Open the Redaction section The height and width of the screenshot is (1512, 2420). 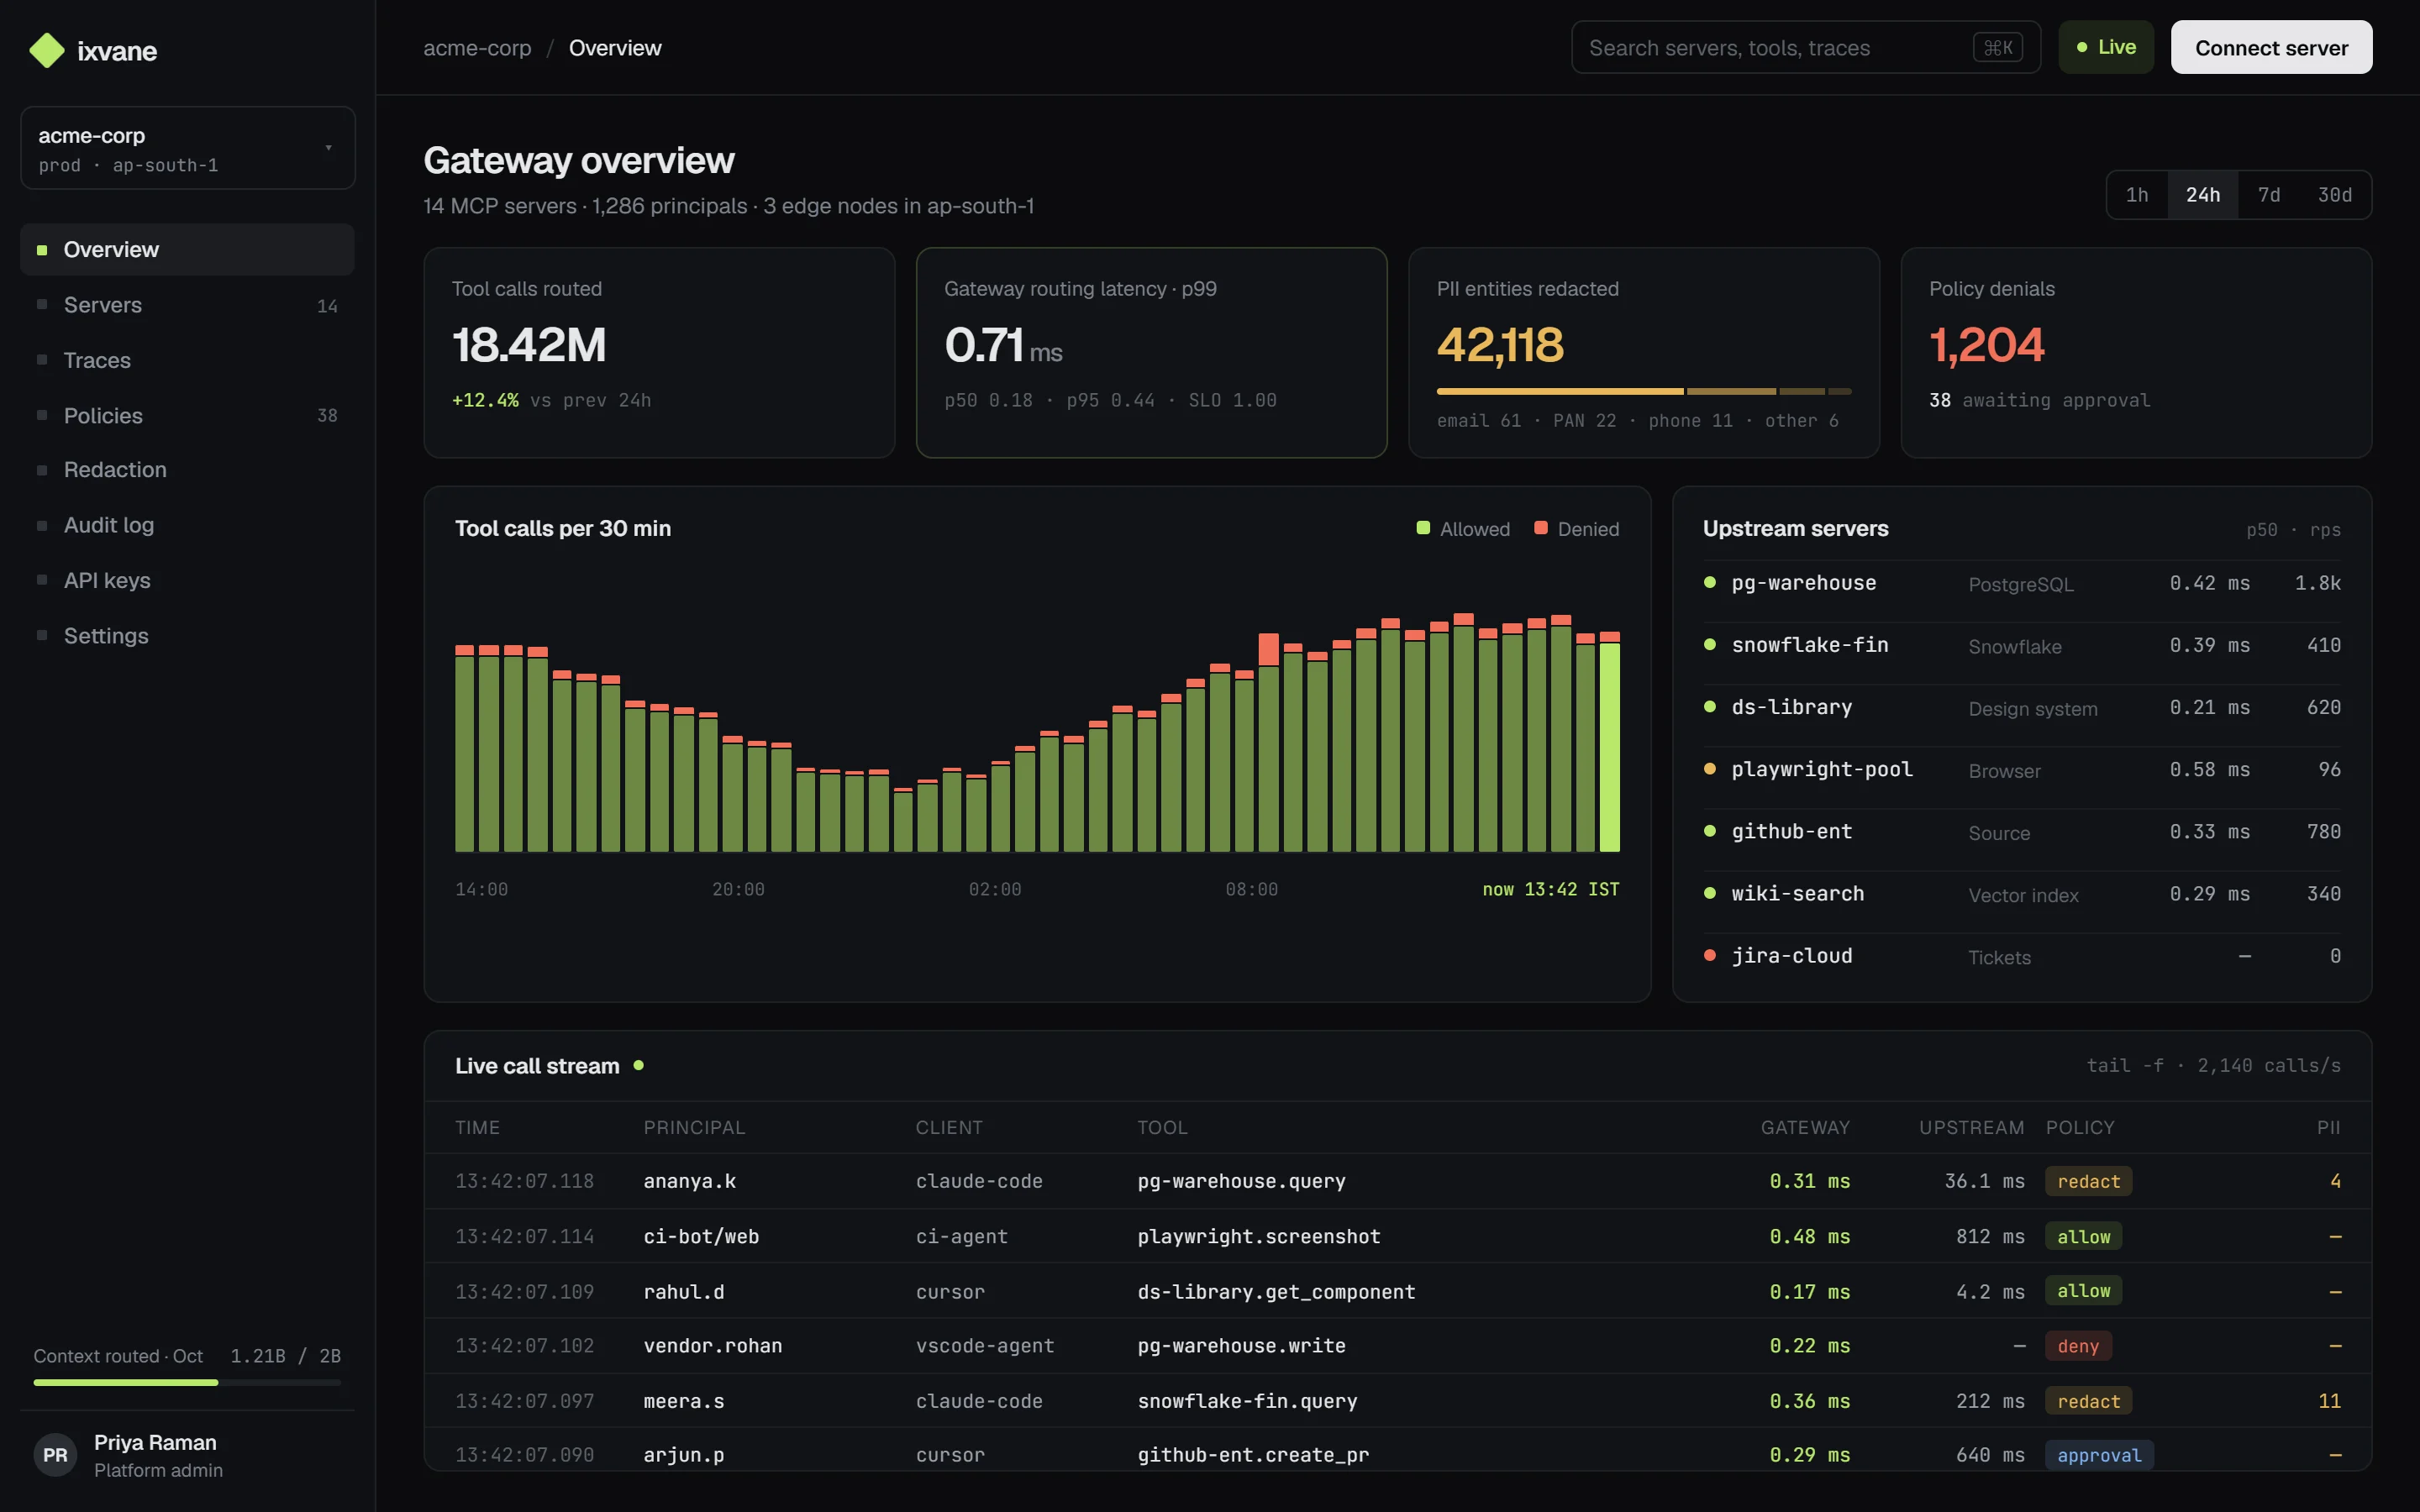pyautogui.click(x=188, y=470)
